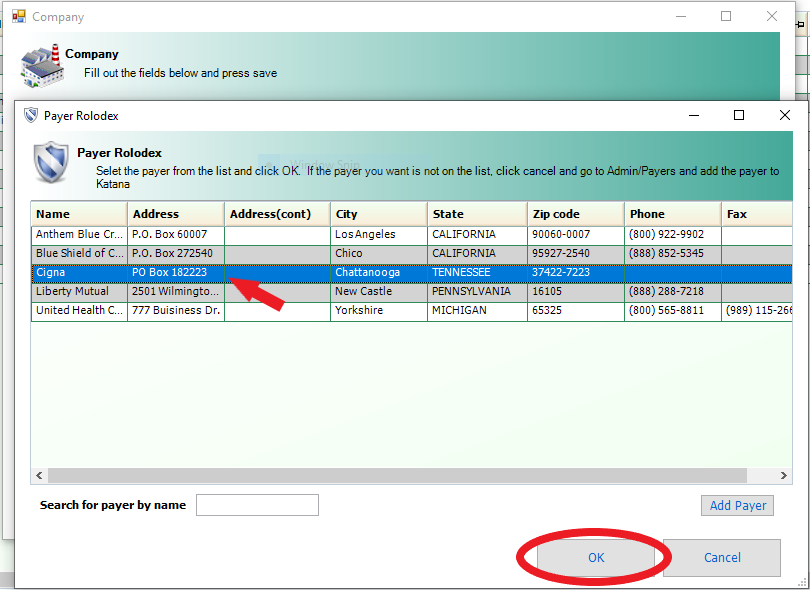
Task: Click zip code 37422-7223
Action: tap(576, 273)
